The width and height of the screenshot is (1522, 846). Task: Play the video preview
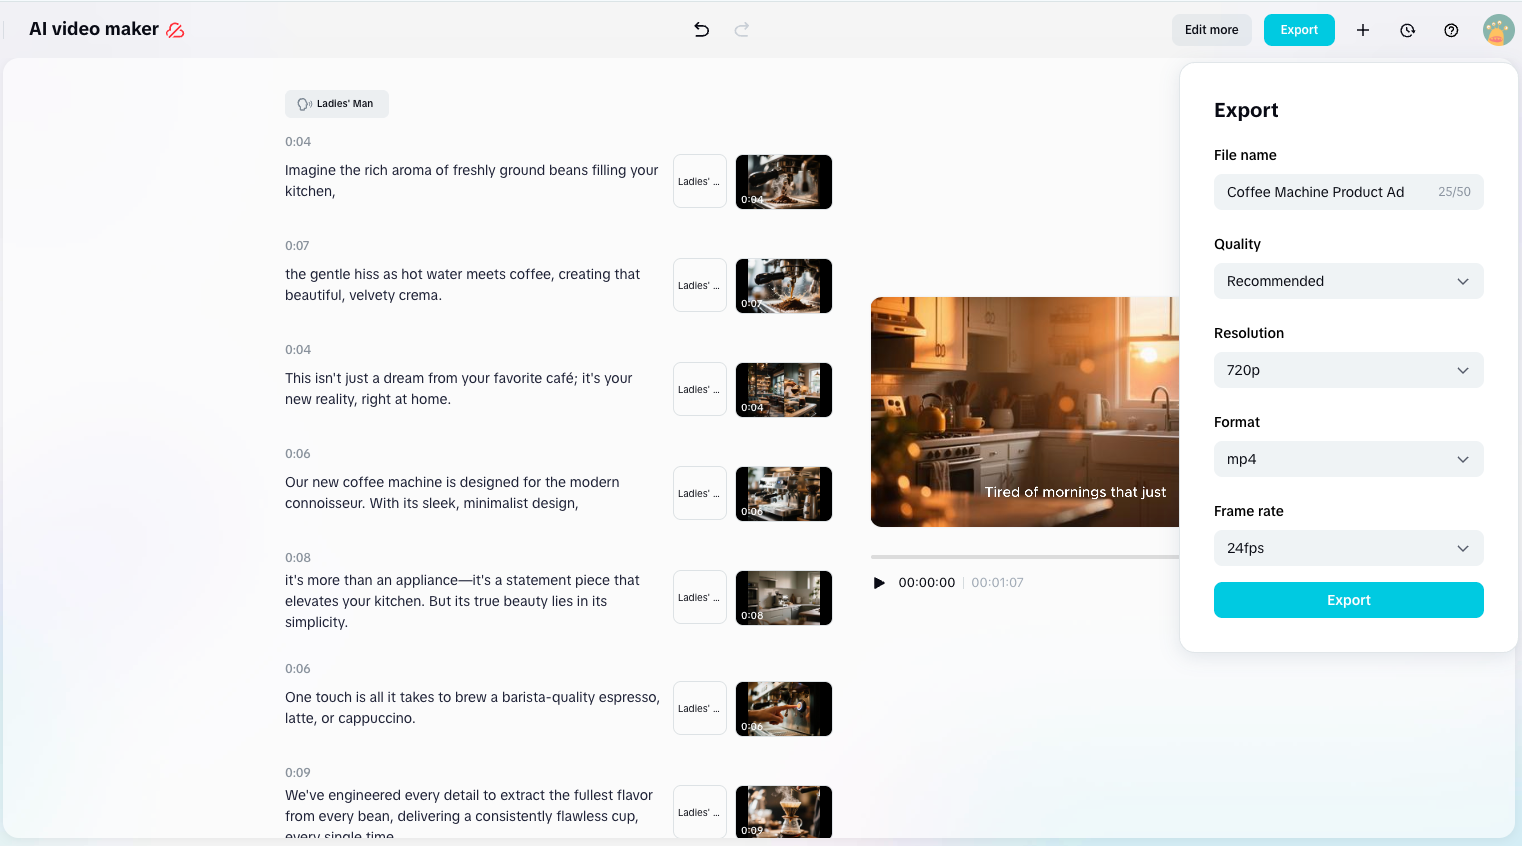(879, 582)
